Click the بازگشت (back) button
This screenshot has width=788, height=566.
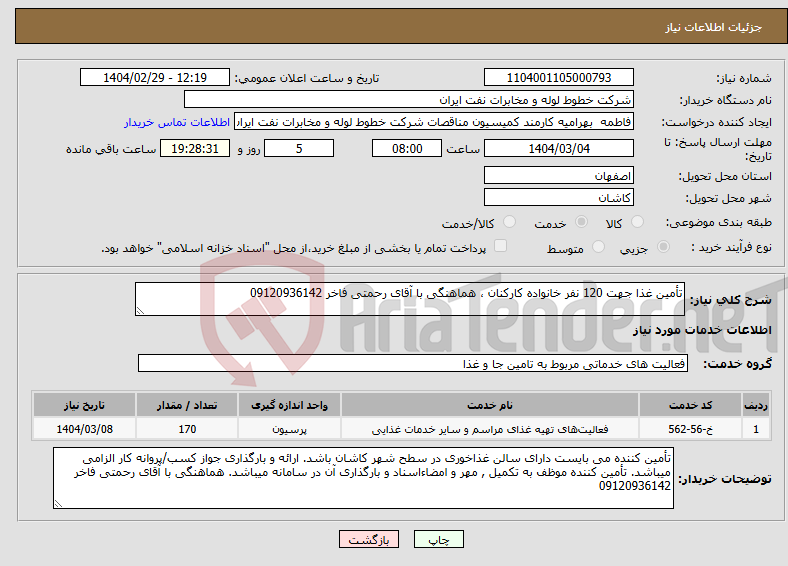(x=369, y=539)
